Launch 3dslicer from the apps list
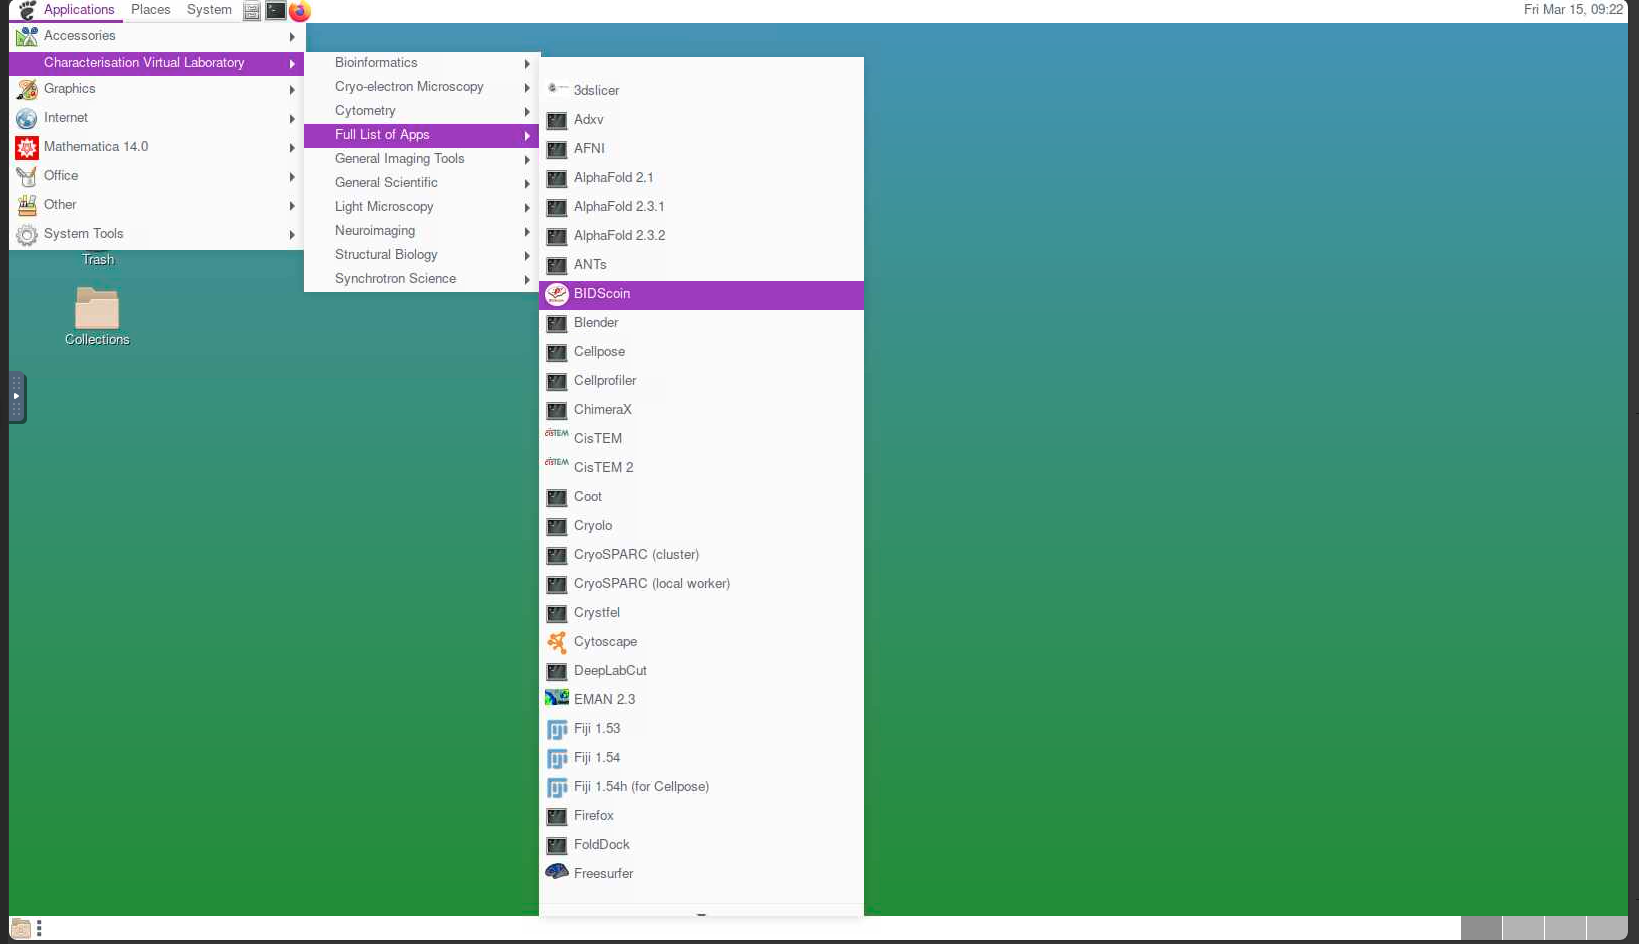 click(701, 90)
